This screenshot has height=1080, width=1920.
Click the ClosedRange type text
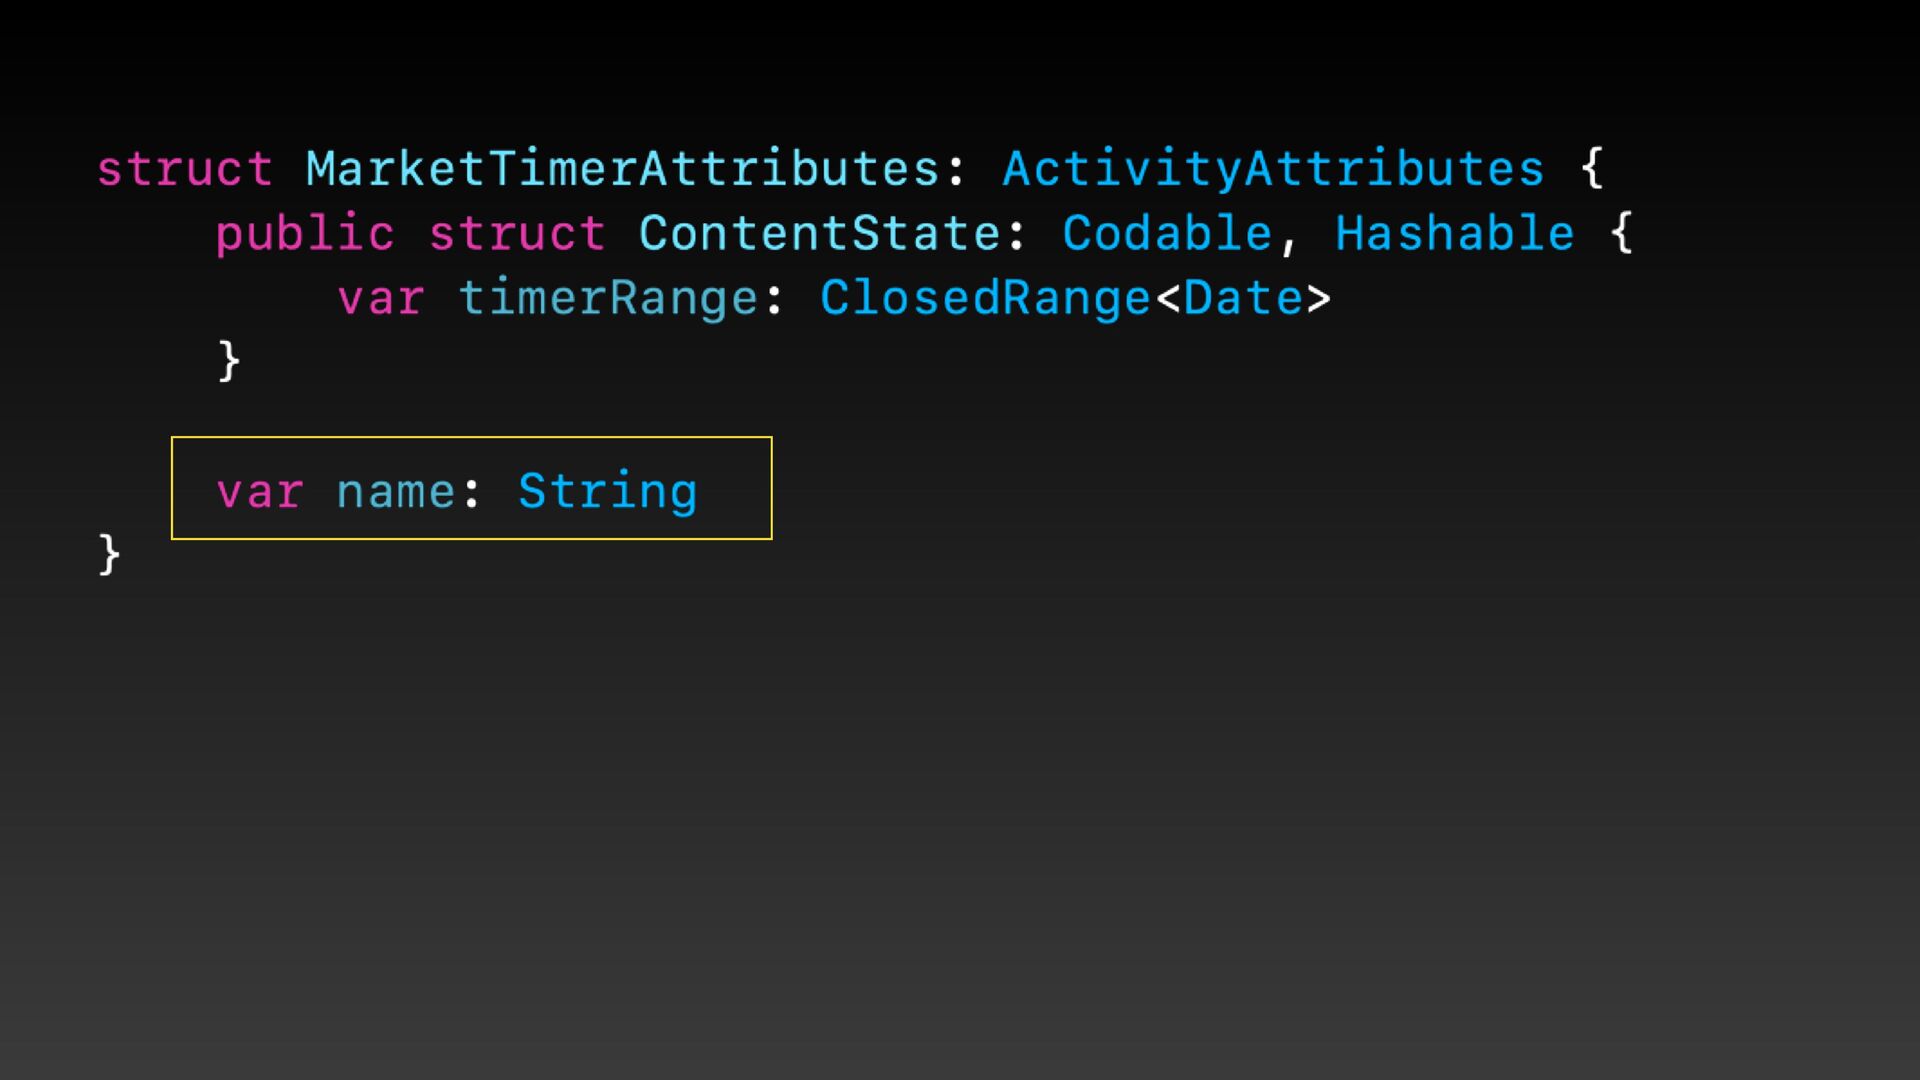985,299
